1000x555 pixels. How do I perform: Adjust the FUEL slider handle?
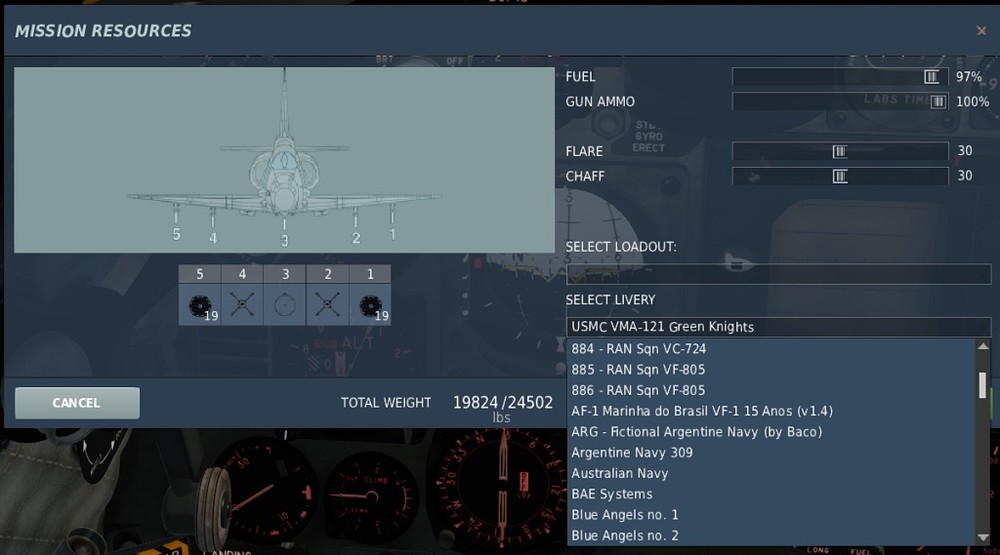pos(931,77)
